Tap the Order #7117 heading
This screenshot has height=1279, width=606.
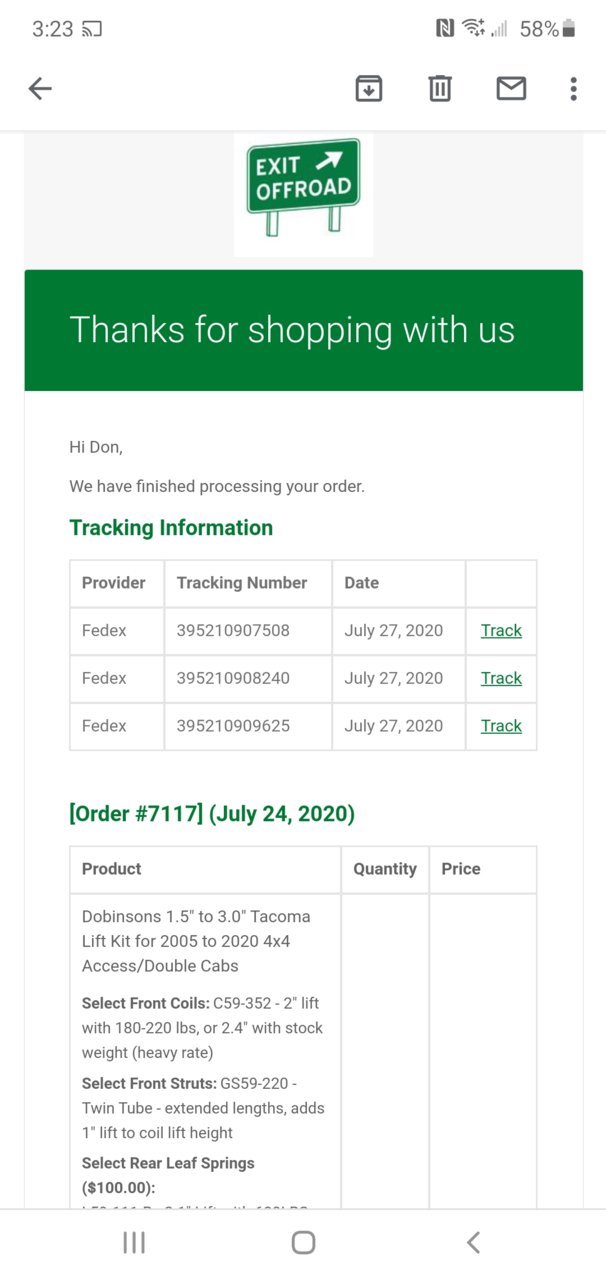pyautogui.click(x=212, y=814)
